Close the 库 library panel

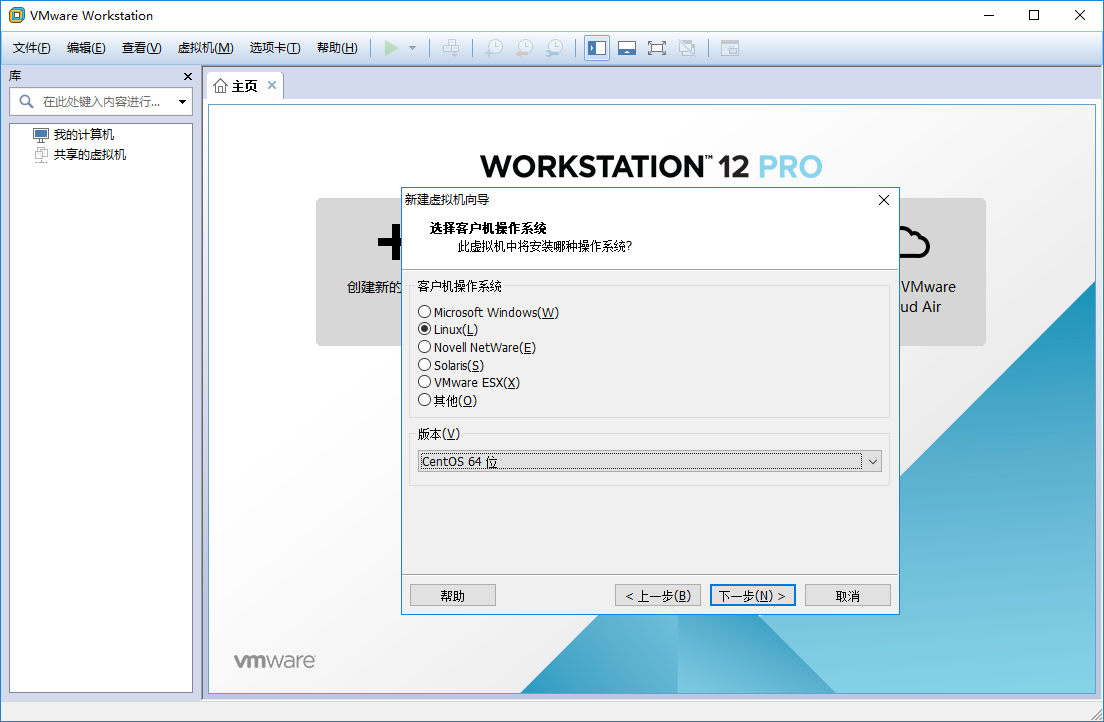[x=187, y=76]
